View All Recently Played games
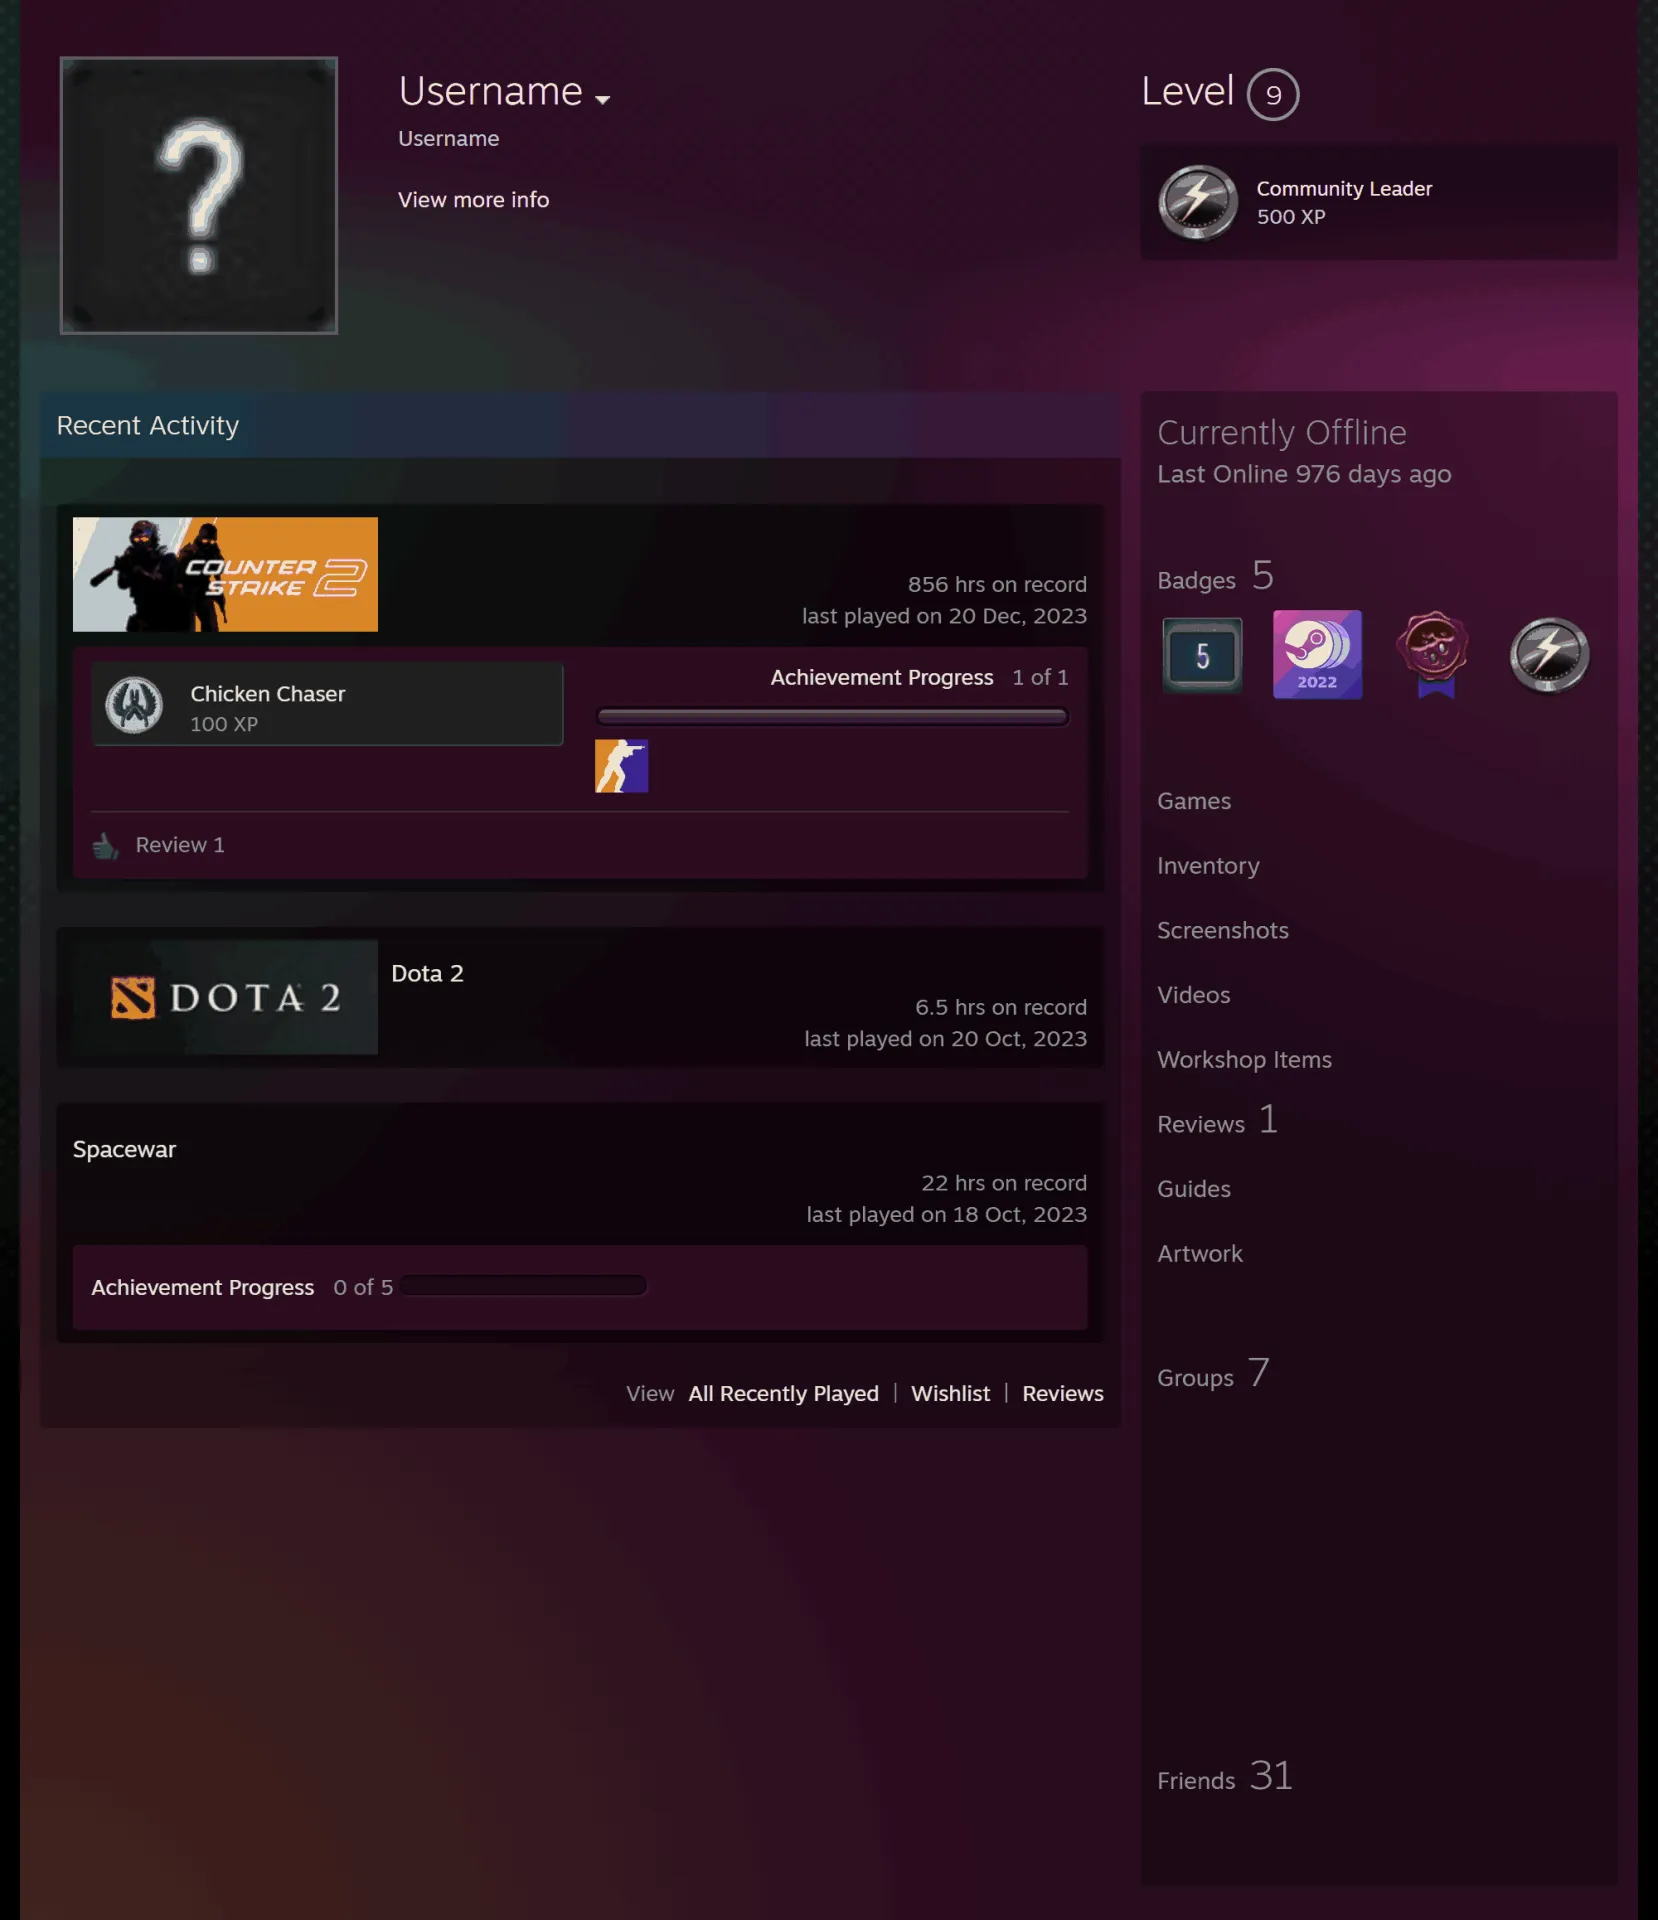1658x1920 pixels. coord(783,1393)
